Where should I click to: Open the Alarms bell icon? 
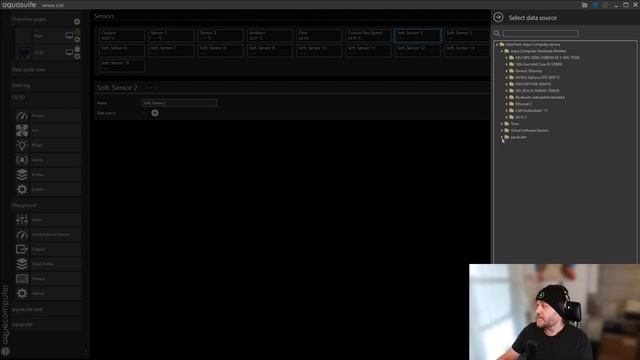click(x=22, y=160)
